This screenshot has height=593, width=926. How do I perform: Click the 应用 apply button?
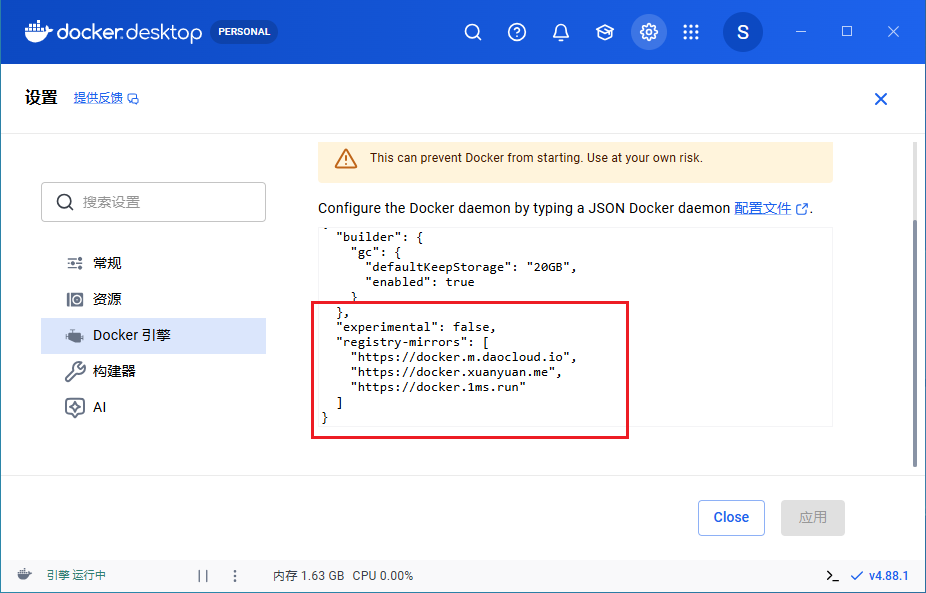813,517
